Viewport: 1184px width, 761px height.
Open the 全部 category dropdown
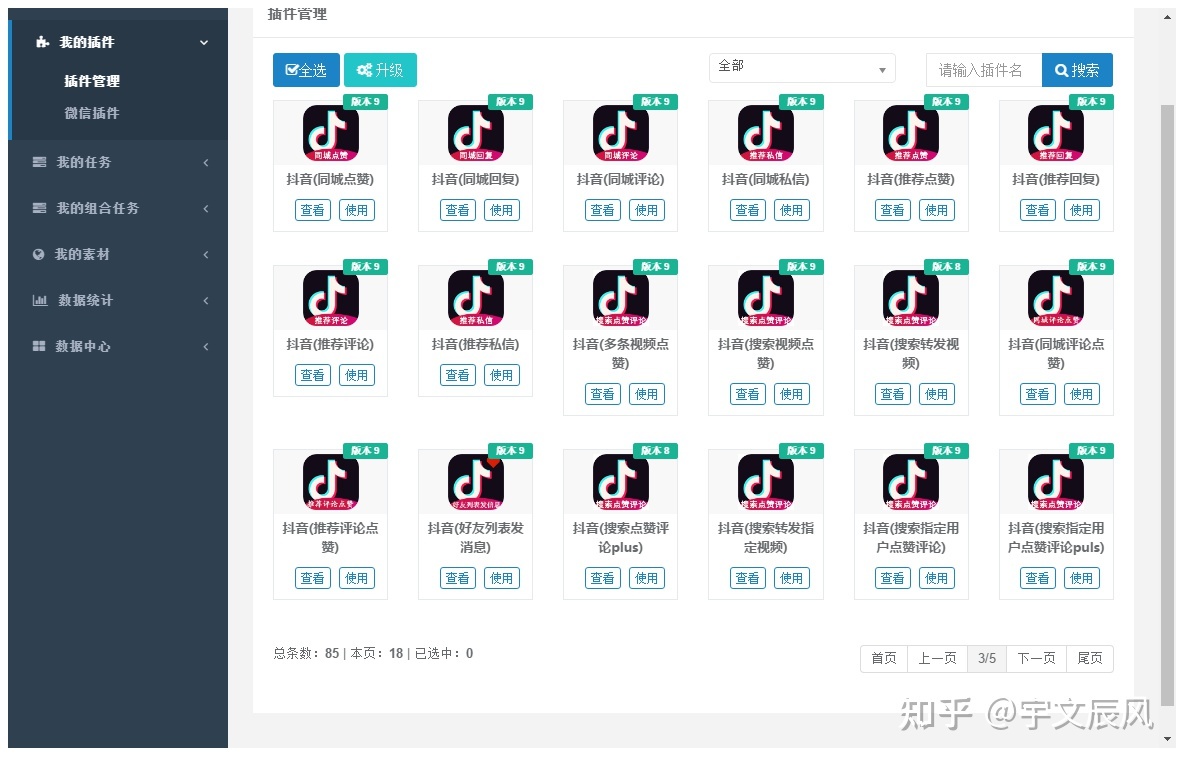click(x=801, y=68)
